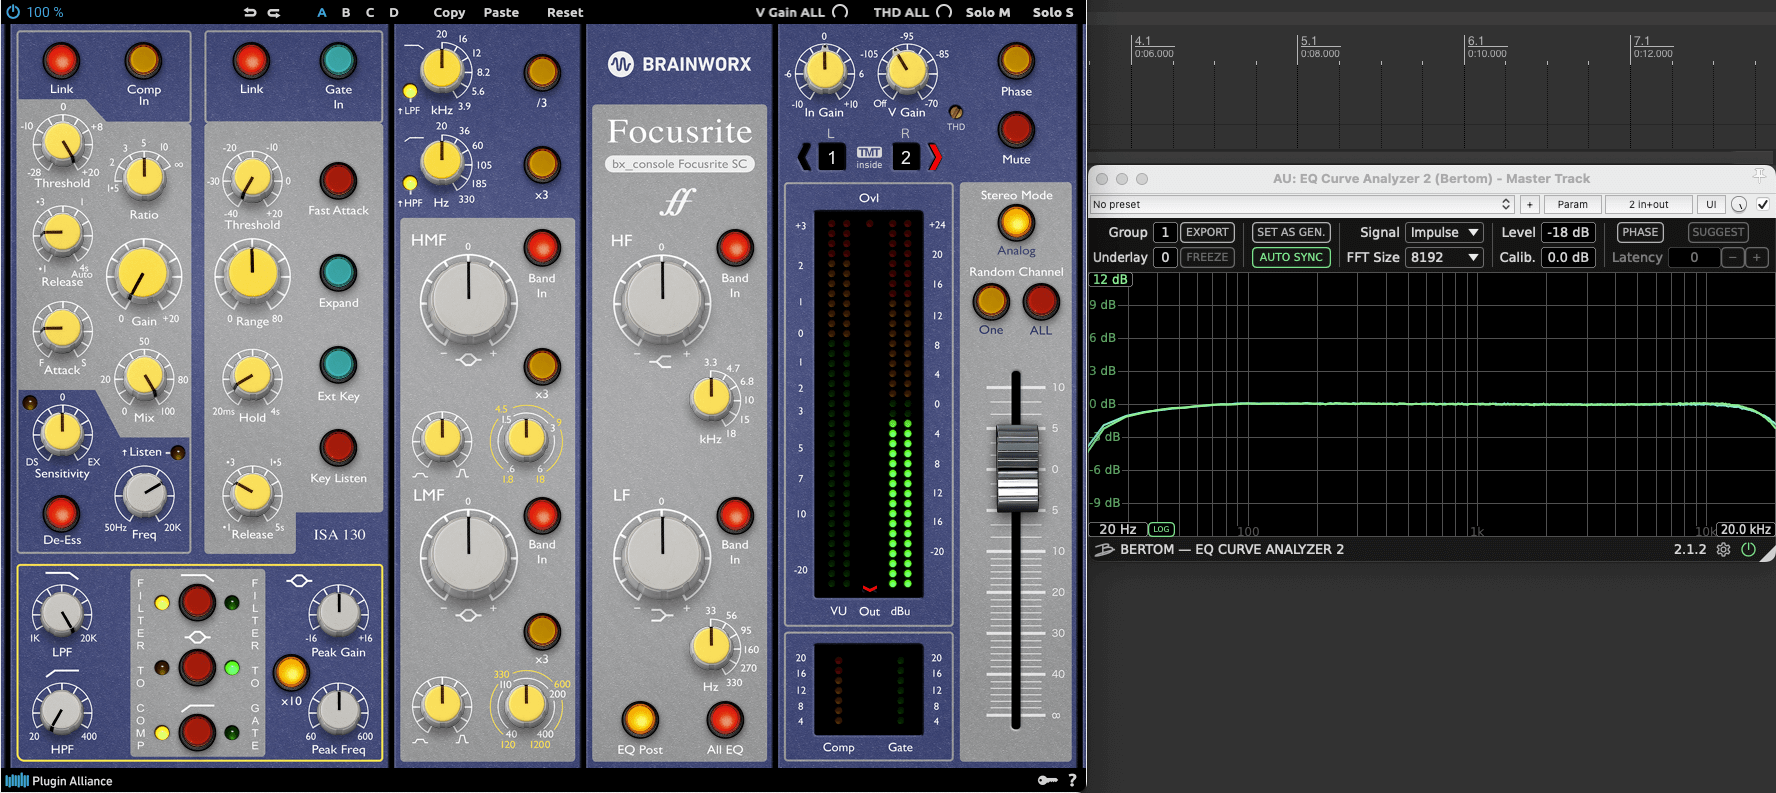Click the undo arrow in the top toolbar
1776x793 pixels.
250,12
